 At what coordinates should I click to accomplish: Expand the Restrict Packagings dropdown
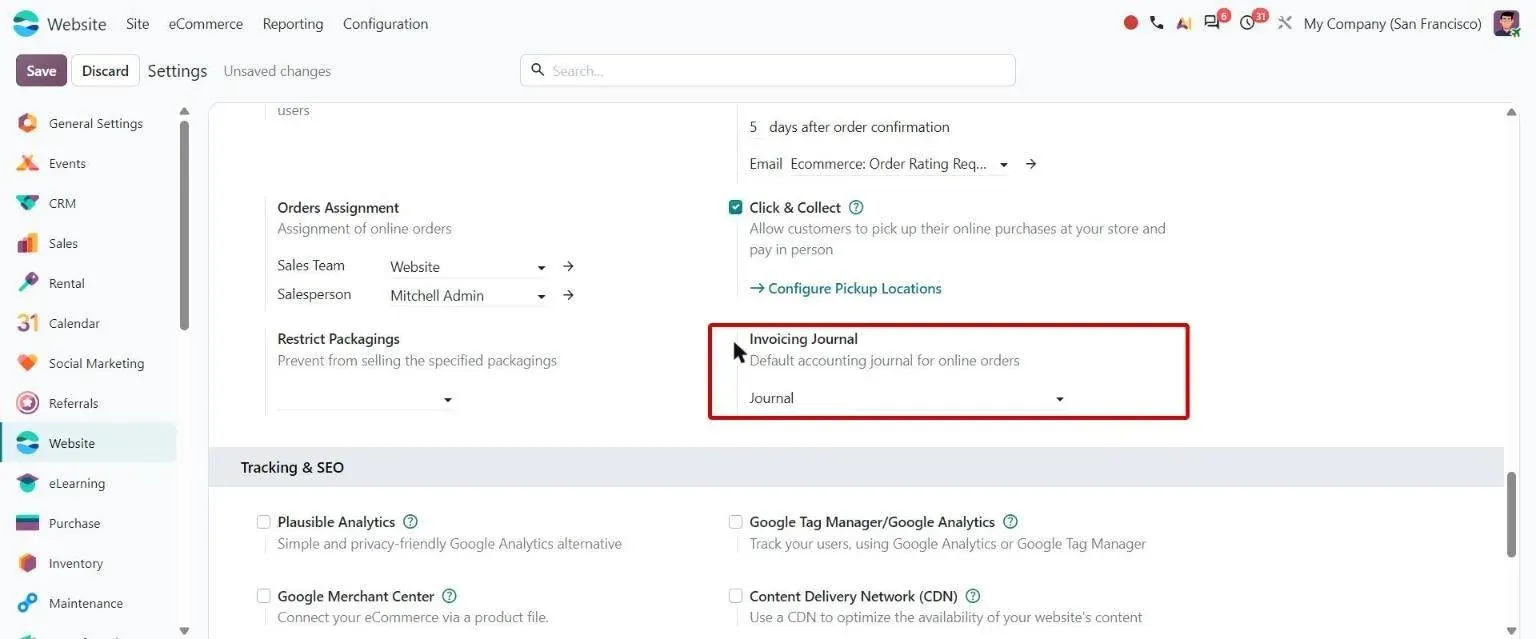447,400
